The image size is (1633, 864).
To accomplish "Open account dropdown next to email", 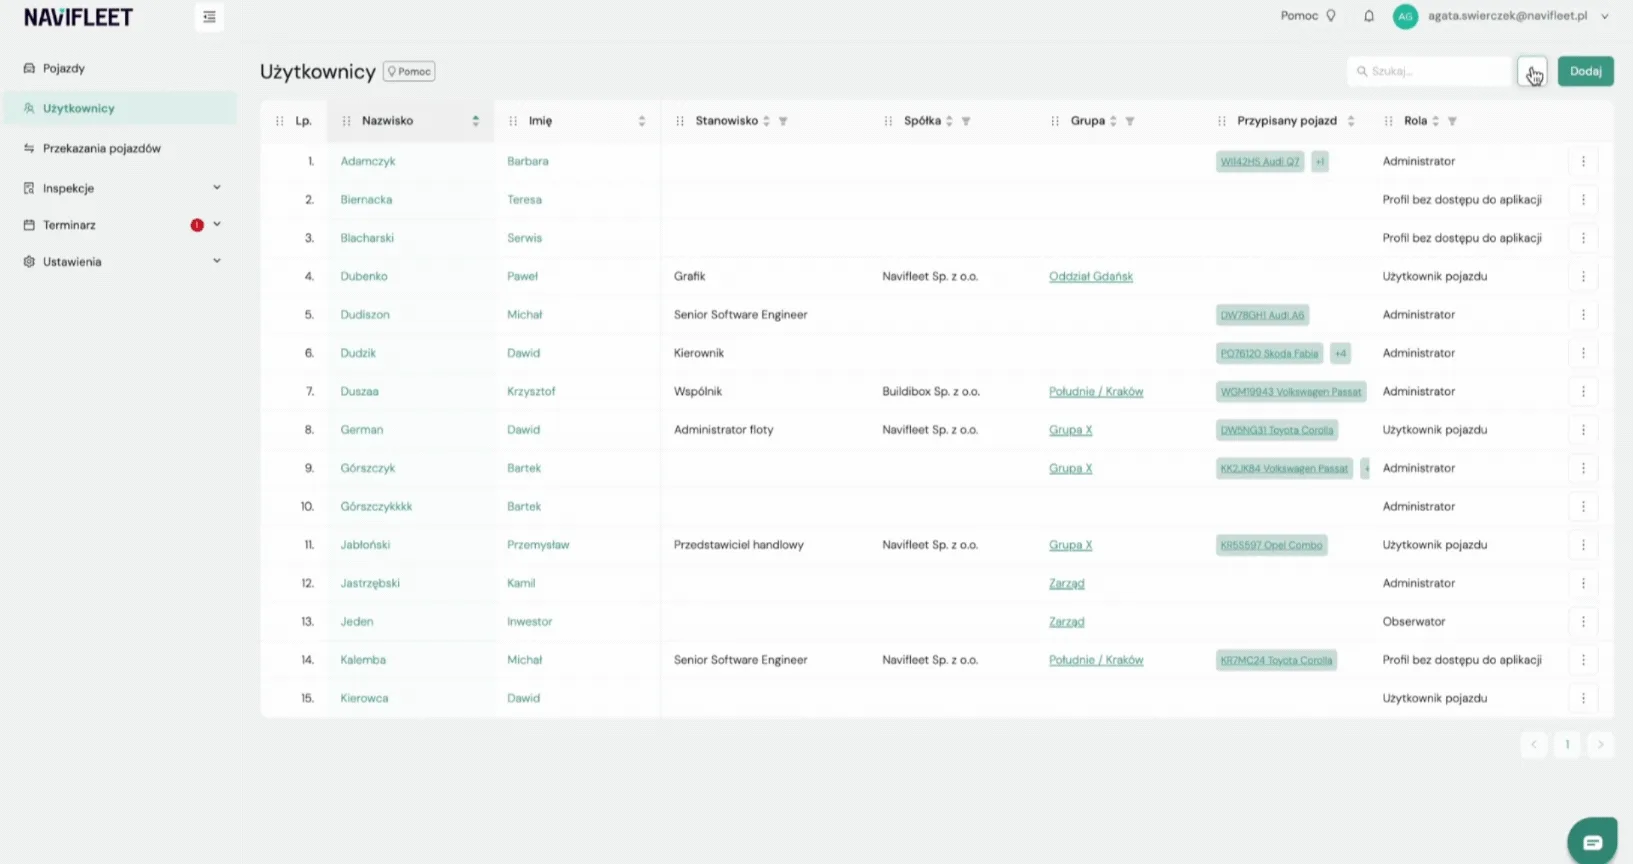I will point(1605,16).
